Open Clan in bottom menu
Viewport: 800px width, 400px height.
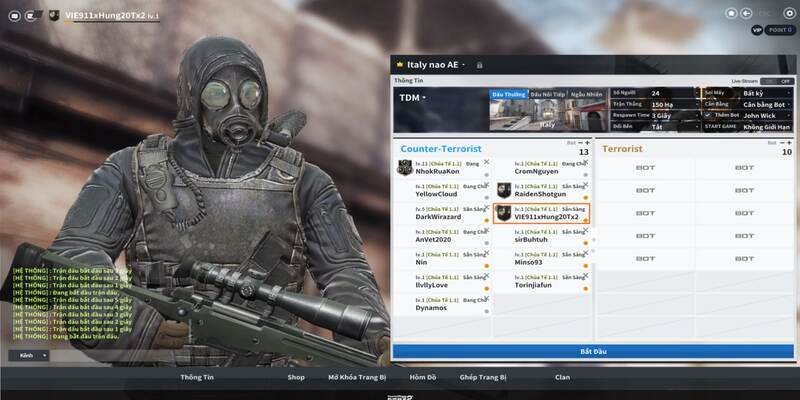[563, 378]
